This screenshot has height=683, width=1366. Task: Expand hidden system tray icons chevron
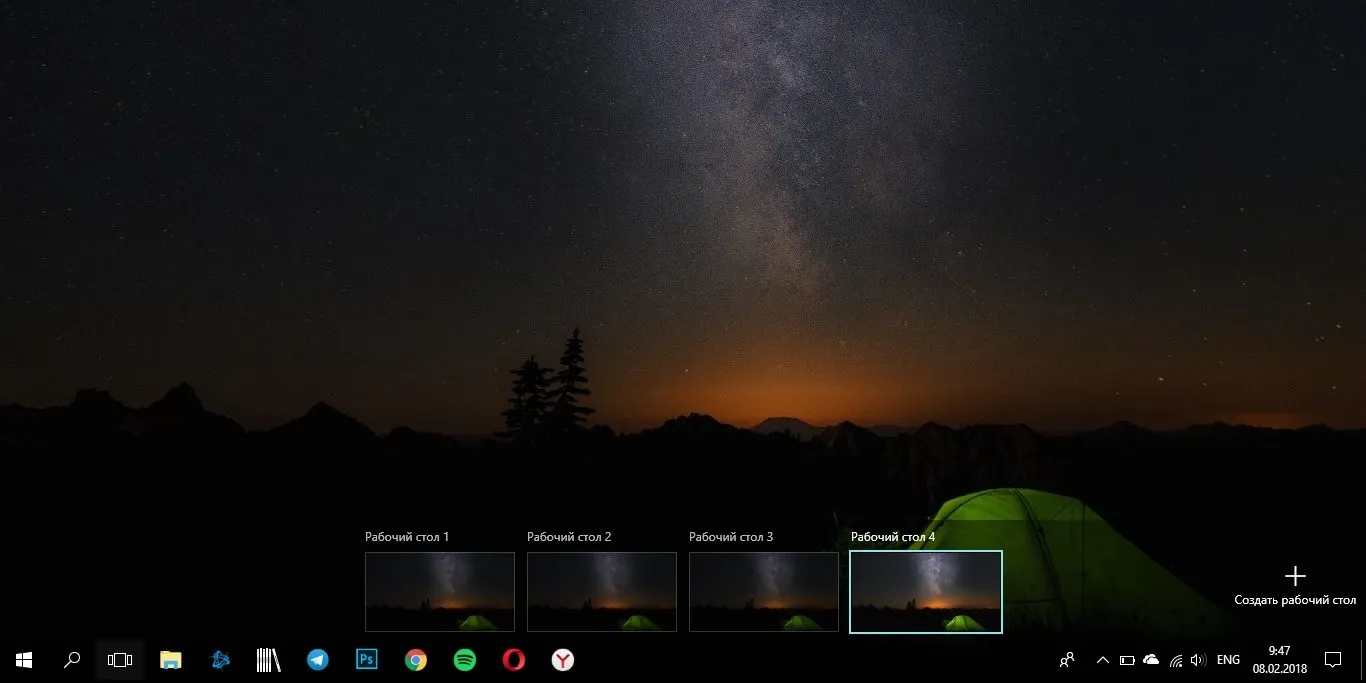pyautogui.click(x=1103, y=660)
